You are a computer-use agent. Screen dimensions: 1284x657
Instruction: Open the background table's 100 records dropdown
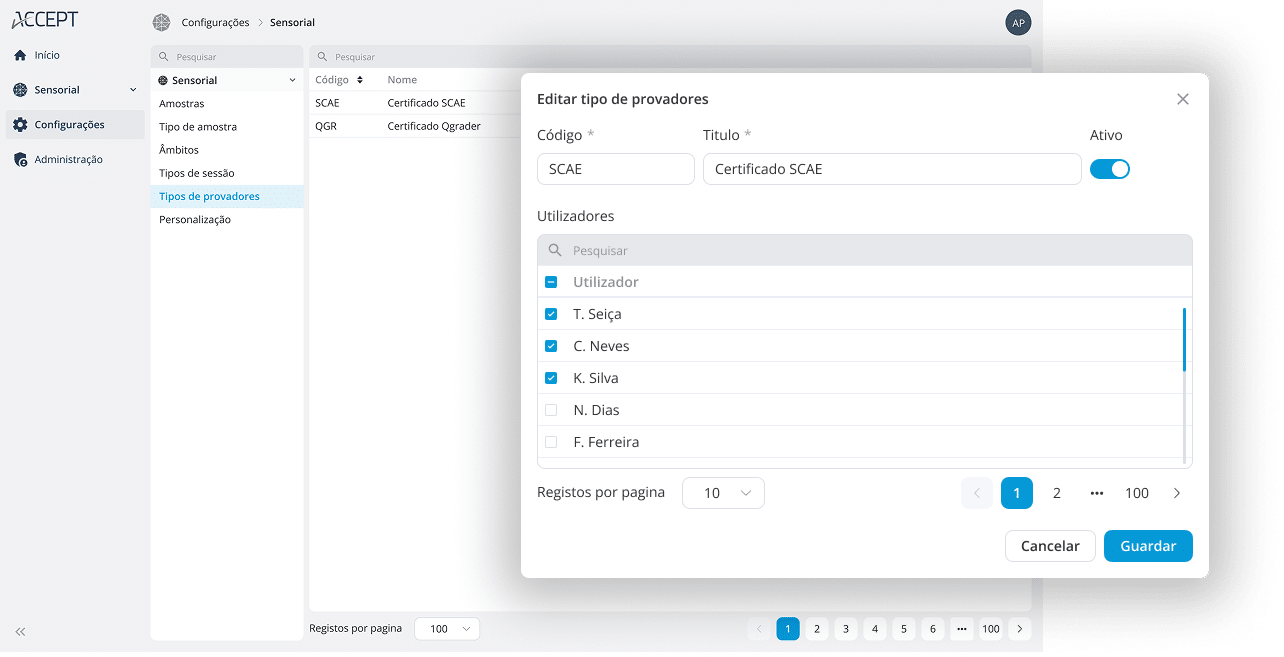447,629
